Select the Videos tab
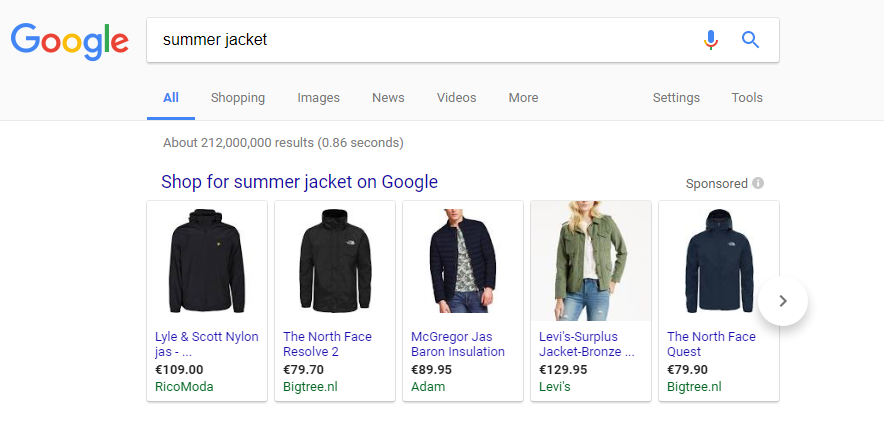Screen dimensions: 884x428 point(456,98)
